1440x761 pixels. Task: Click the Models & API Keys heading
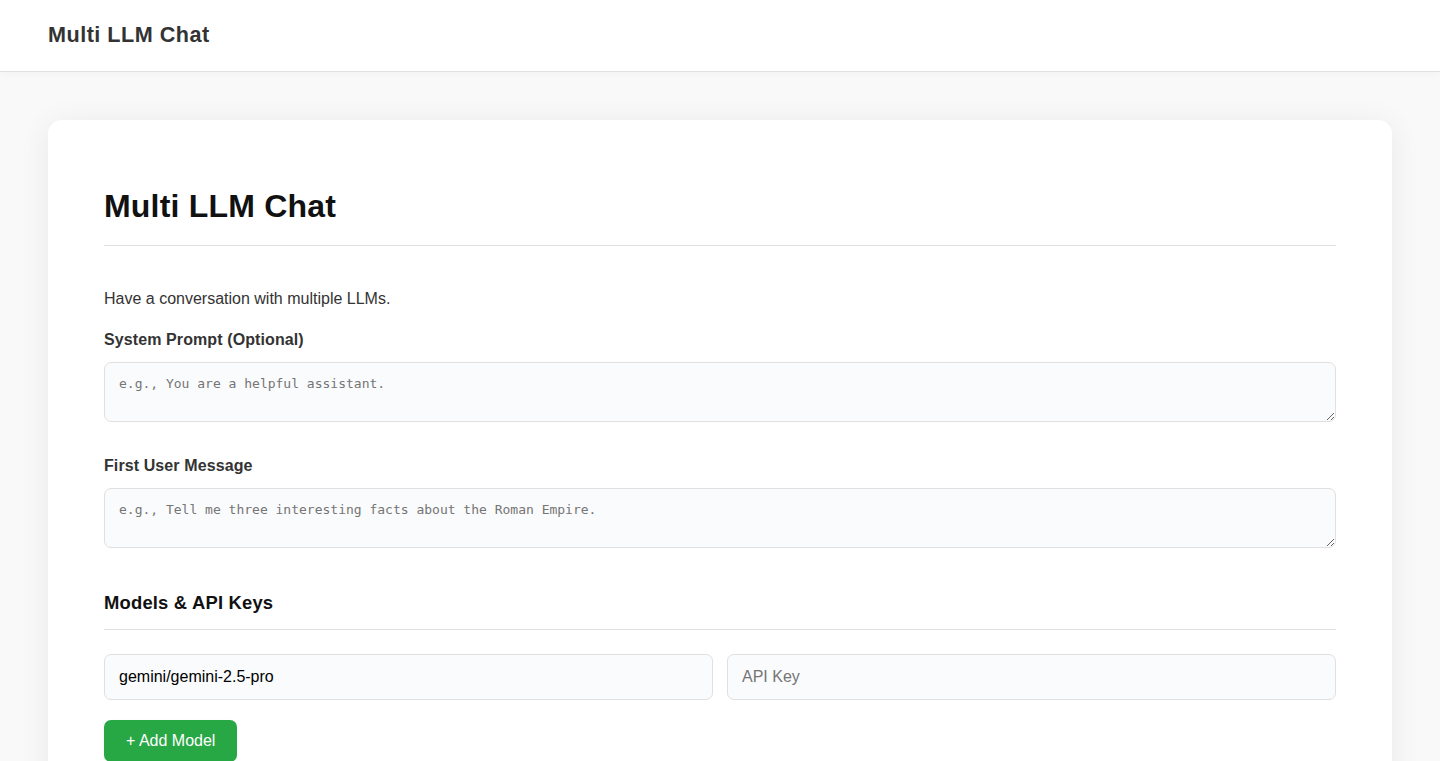(x=188, y=603)
